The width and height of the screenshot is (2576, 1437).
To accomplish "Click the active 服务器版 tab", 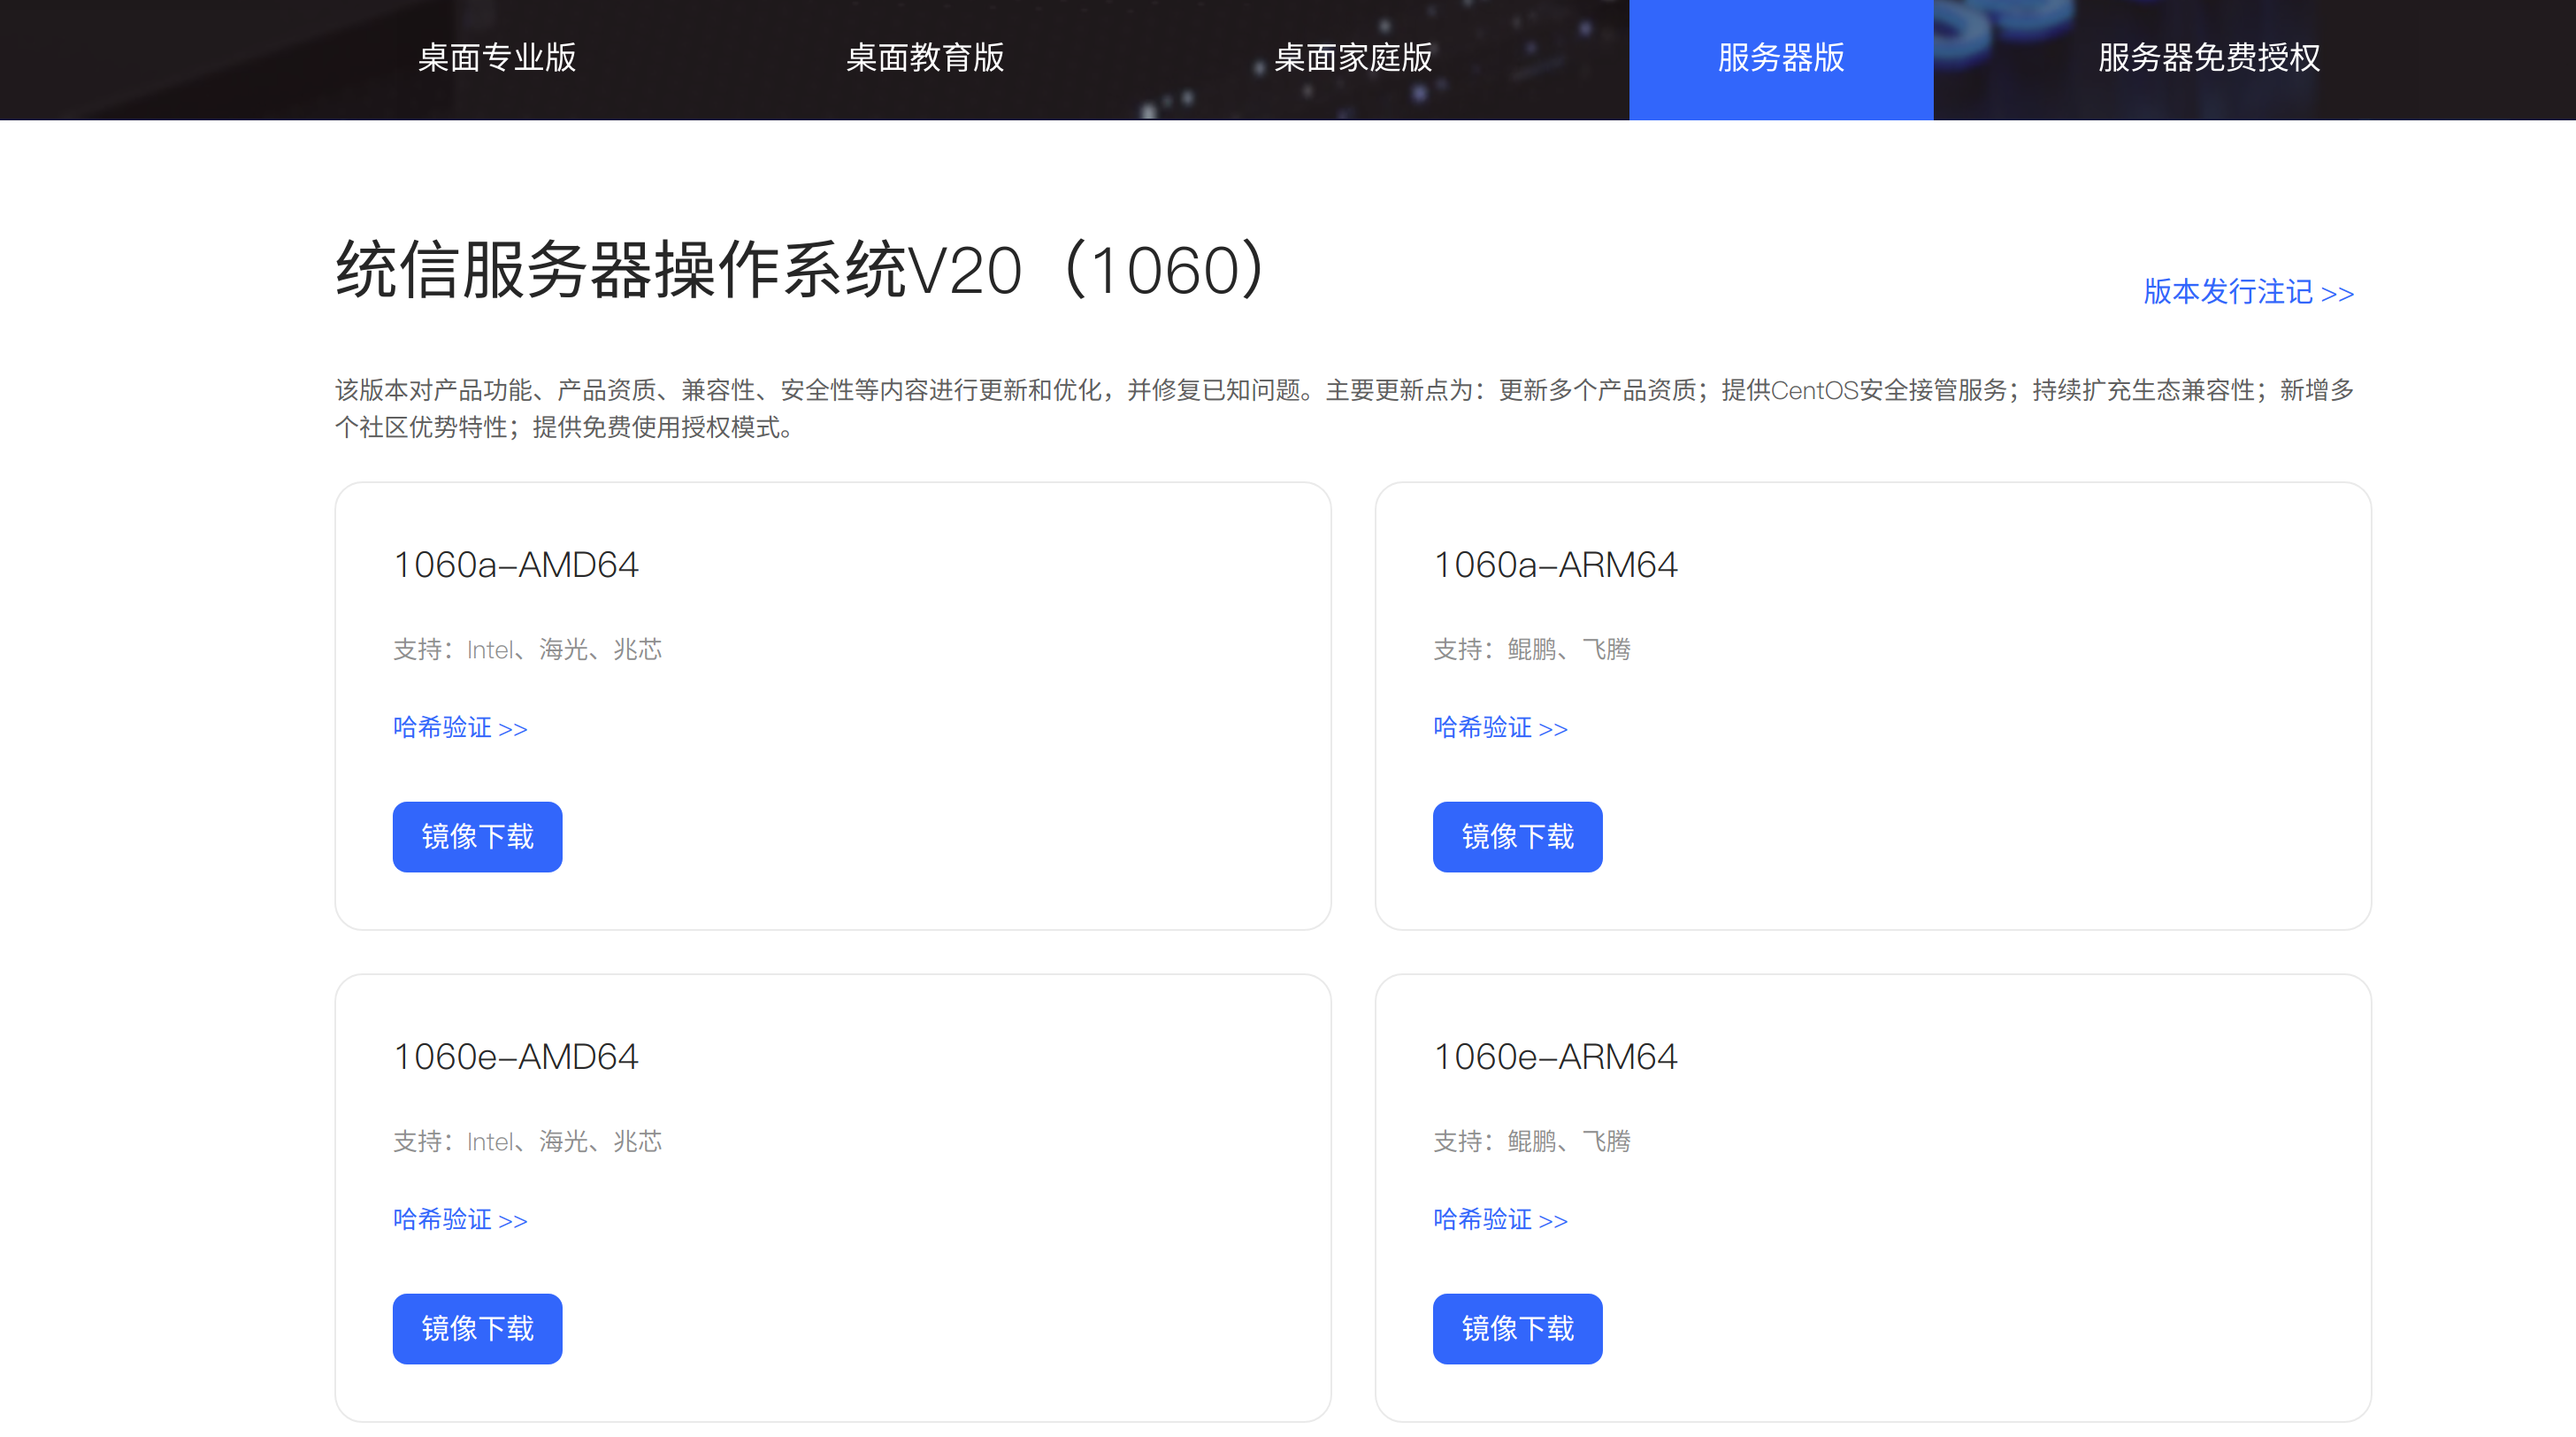I will [x=1780, y=58].
